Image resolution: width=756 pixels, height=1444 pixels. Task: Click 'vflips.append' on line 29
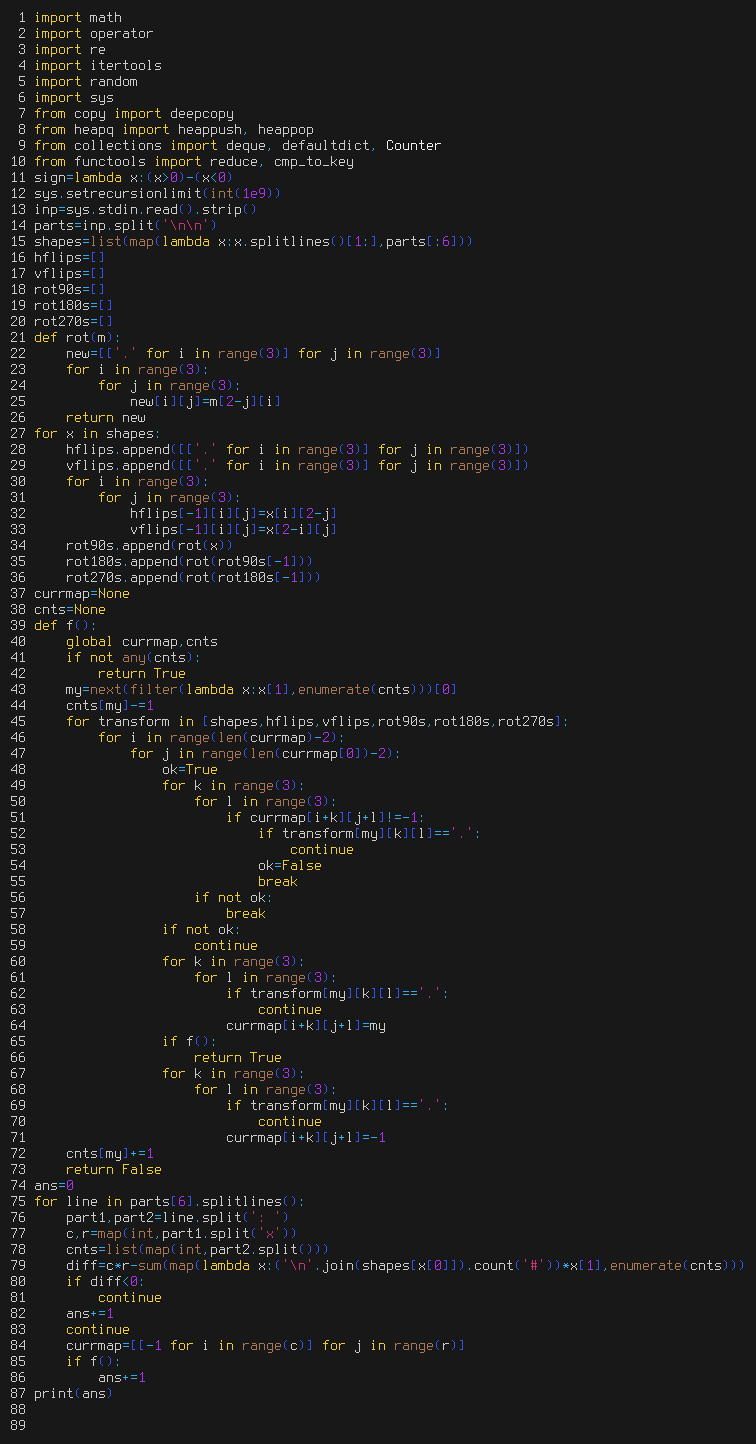[118, 465]
